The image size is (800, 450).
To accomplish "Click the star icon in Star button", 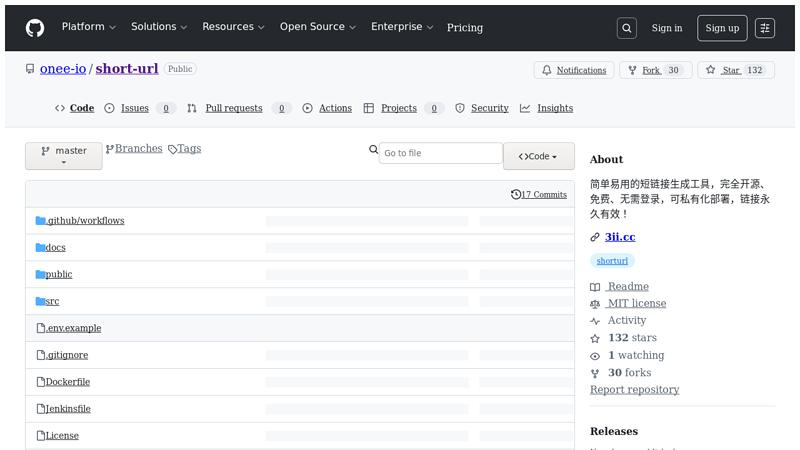I will coord(710,69).
